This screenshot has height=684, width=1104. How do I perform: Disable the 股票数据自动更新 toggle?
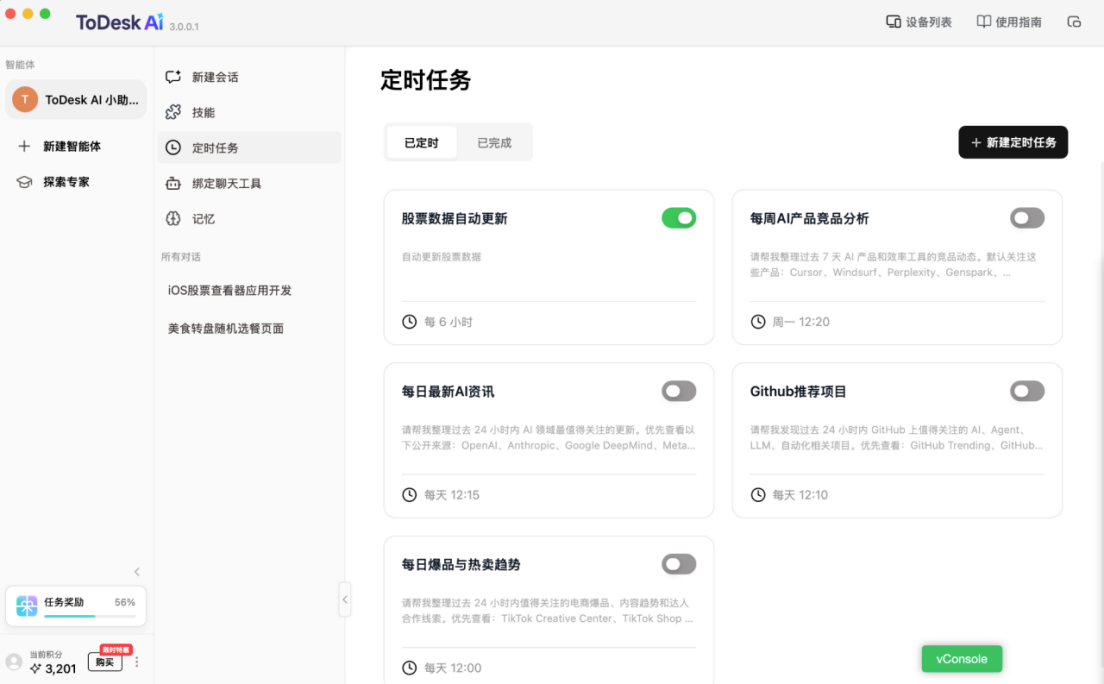[x=679, y=218]
